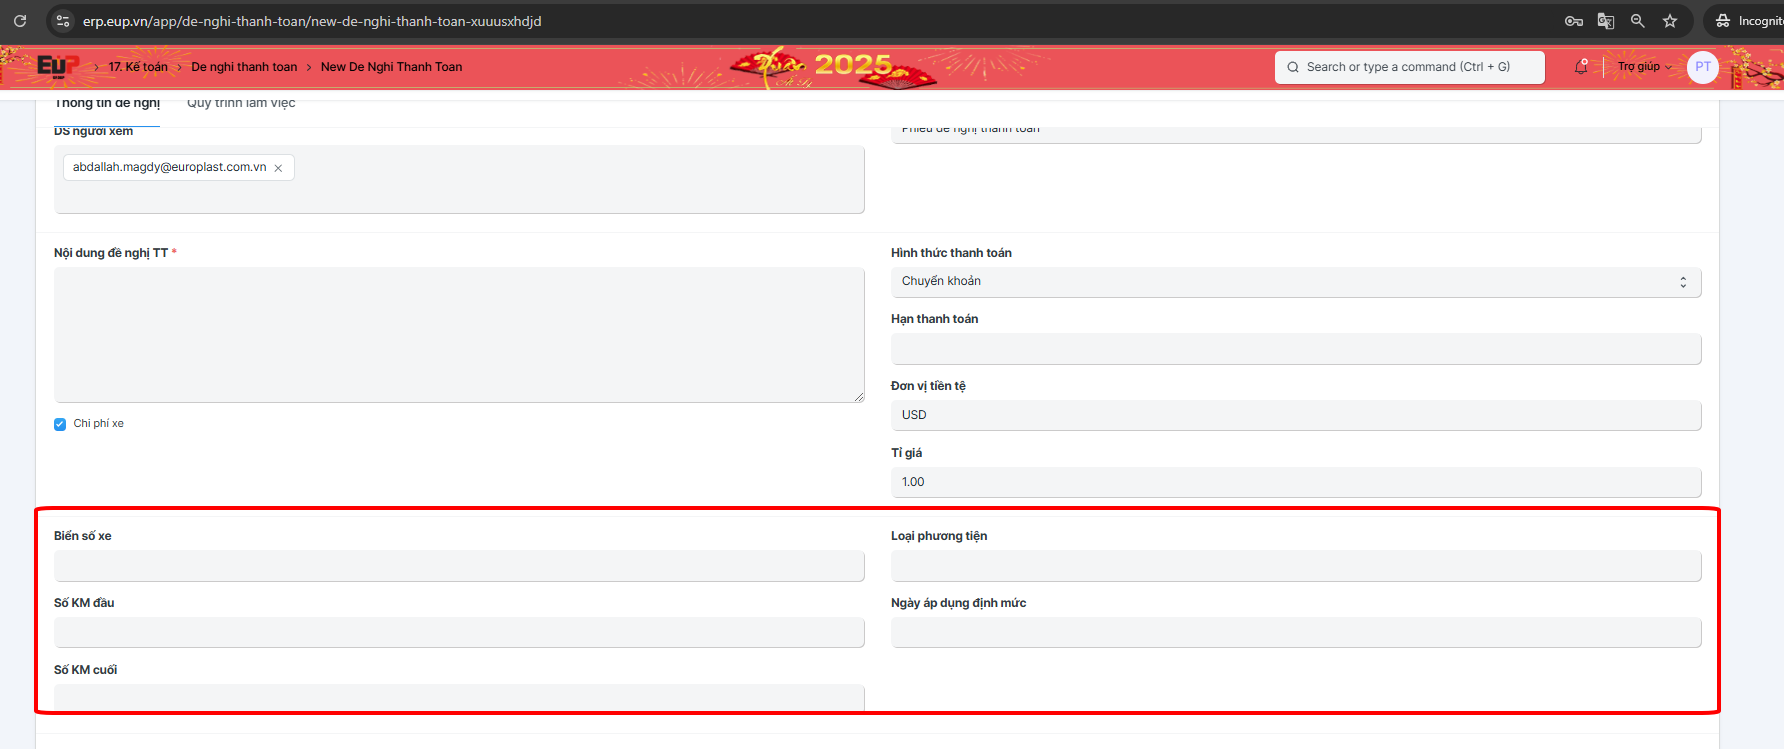Remove abdallah.magdy@europlast.com.vn from viewers
This screenshot has height=749, width=1784.
(278, 168)
